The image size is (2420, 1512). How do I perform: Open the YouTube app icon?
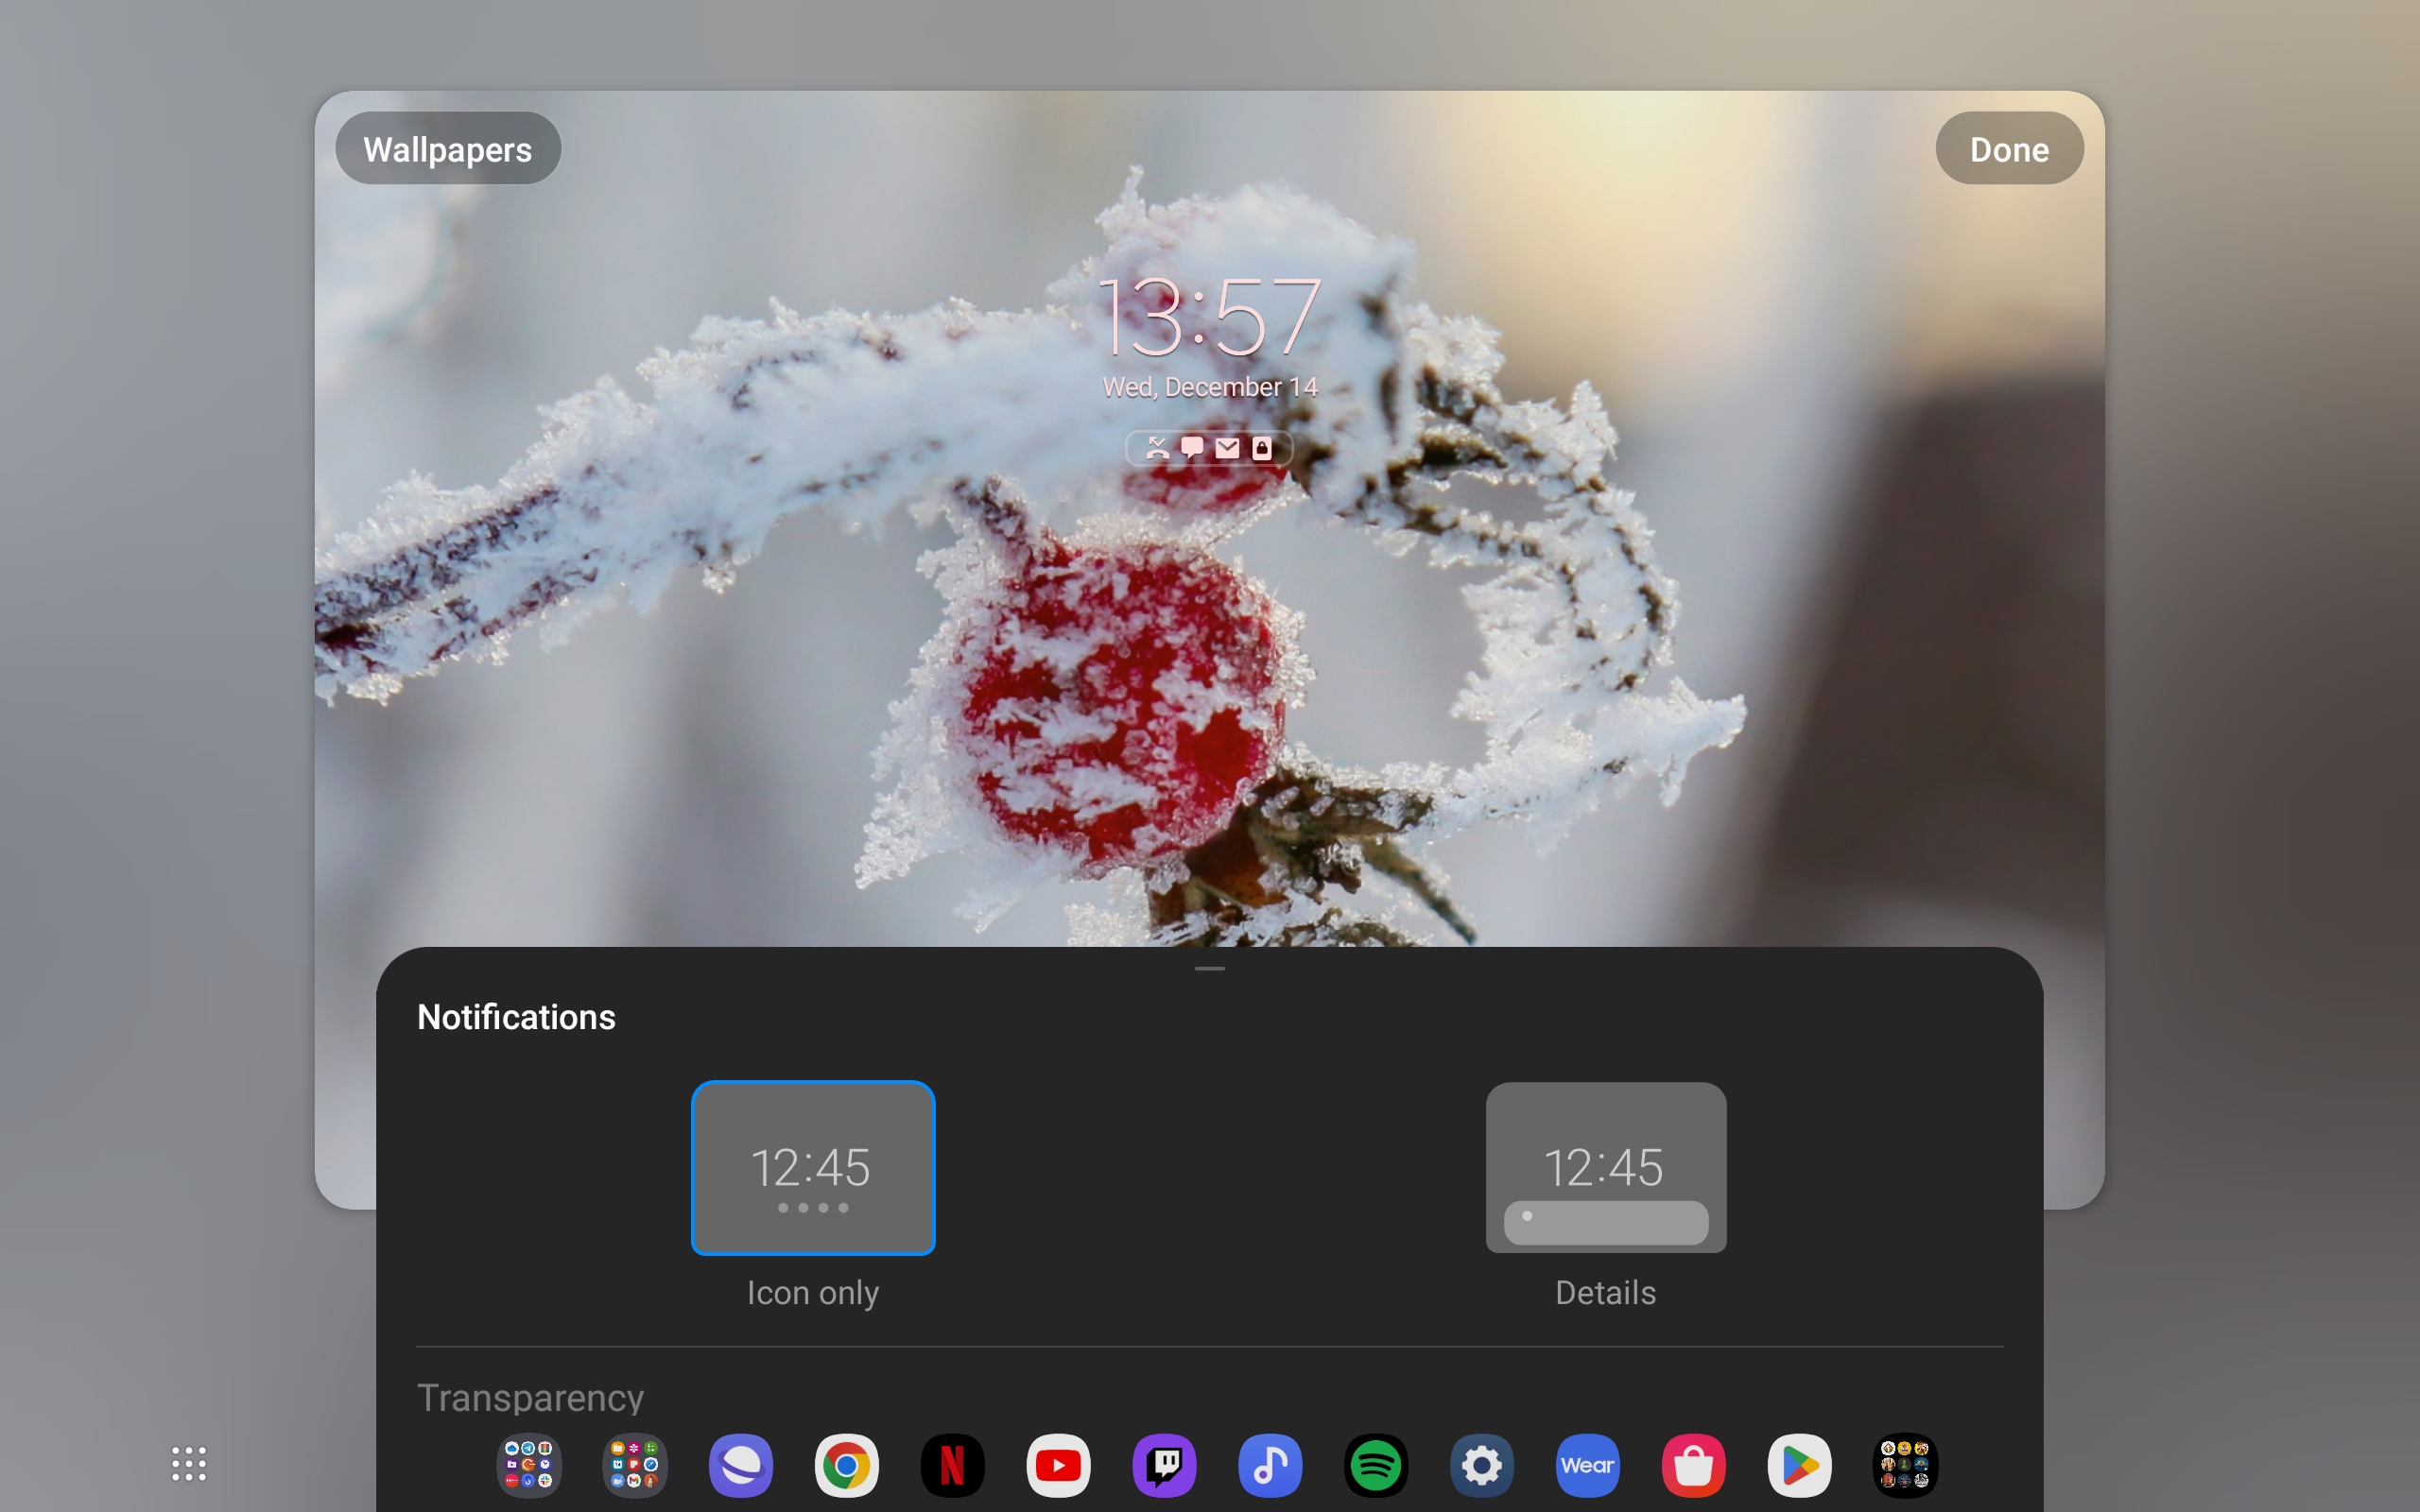(x=1058, y=1466)
